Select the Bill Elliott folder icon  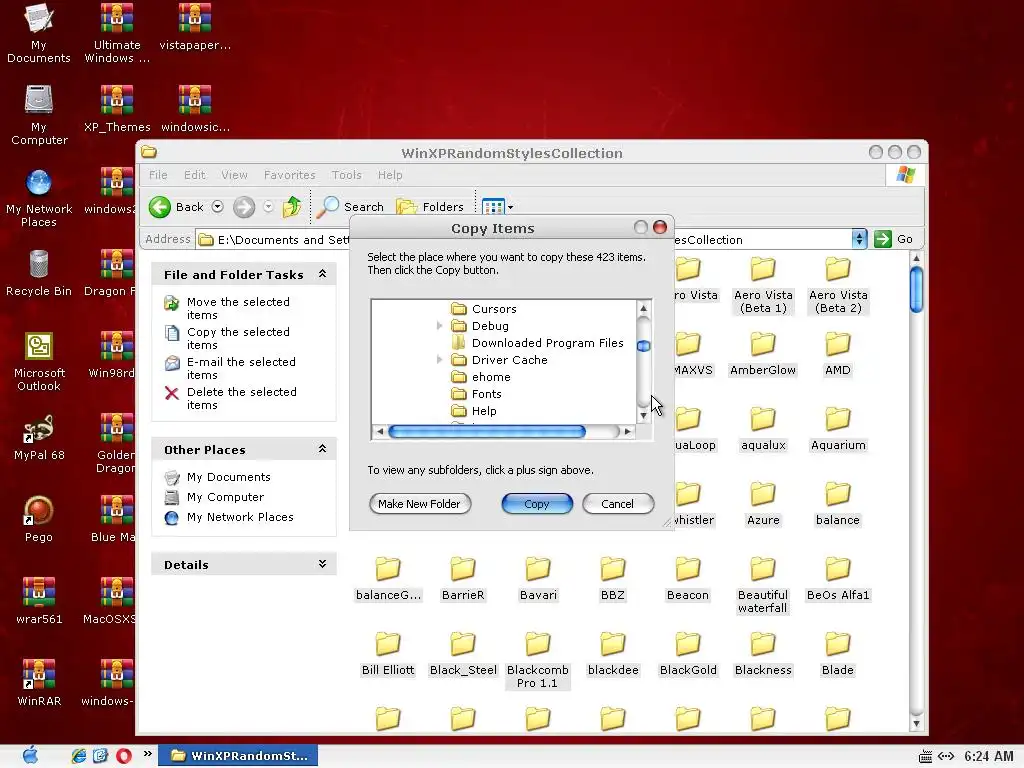tap(388, 644)
